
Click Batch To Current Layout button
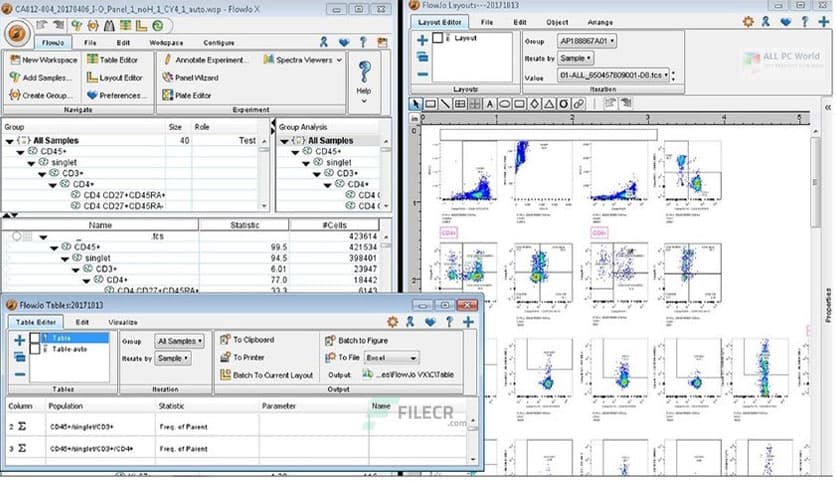tap(265, 375)
